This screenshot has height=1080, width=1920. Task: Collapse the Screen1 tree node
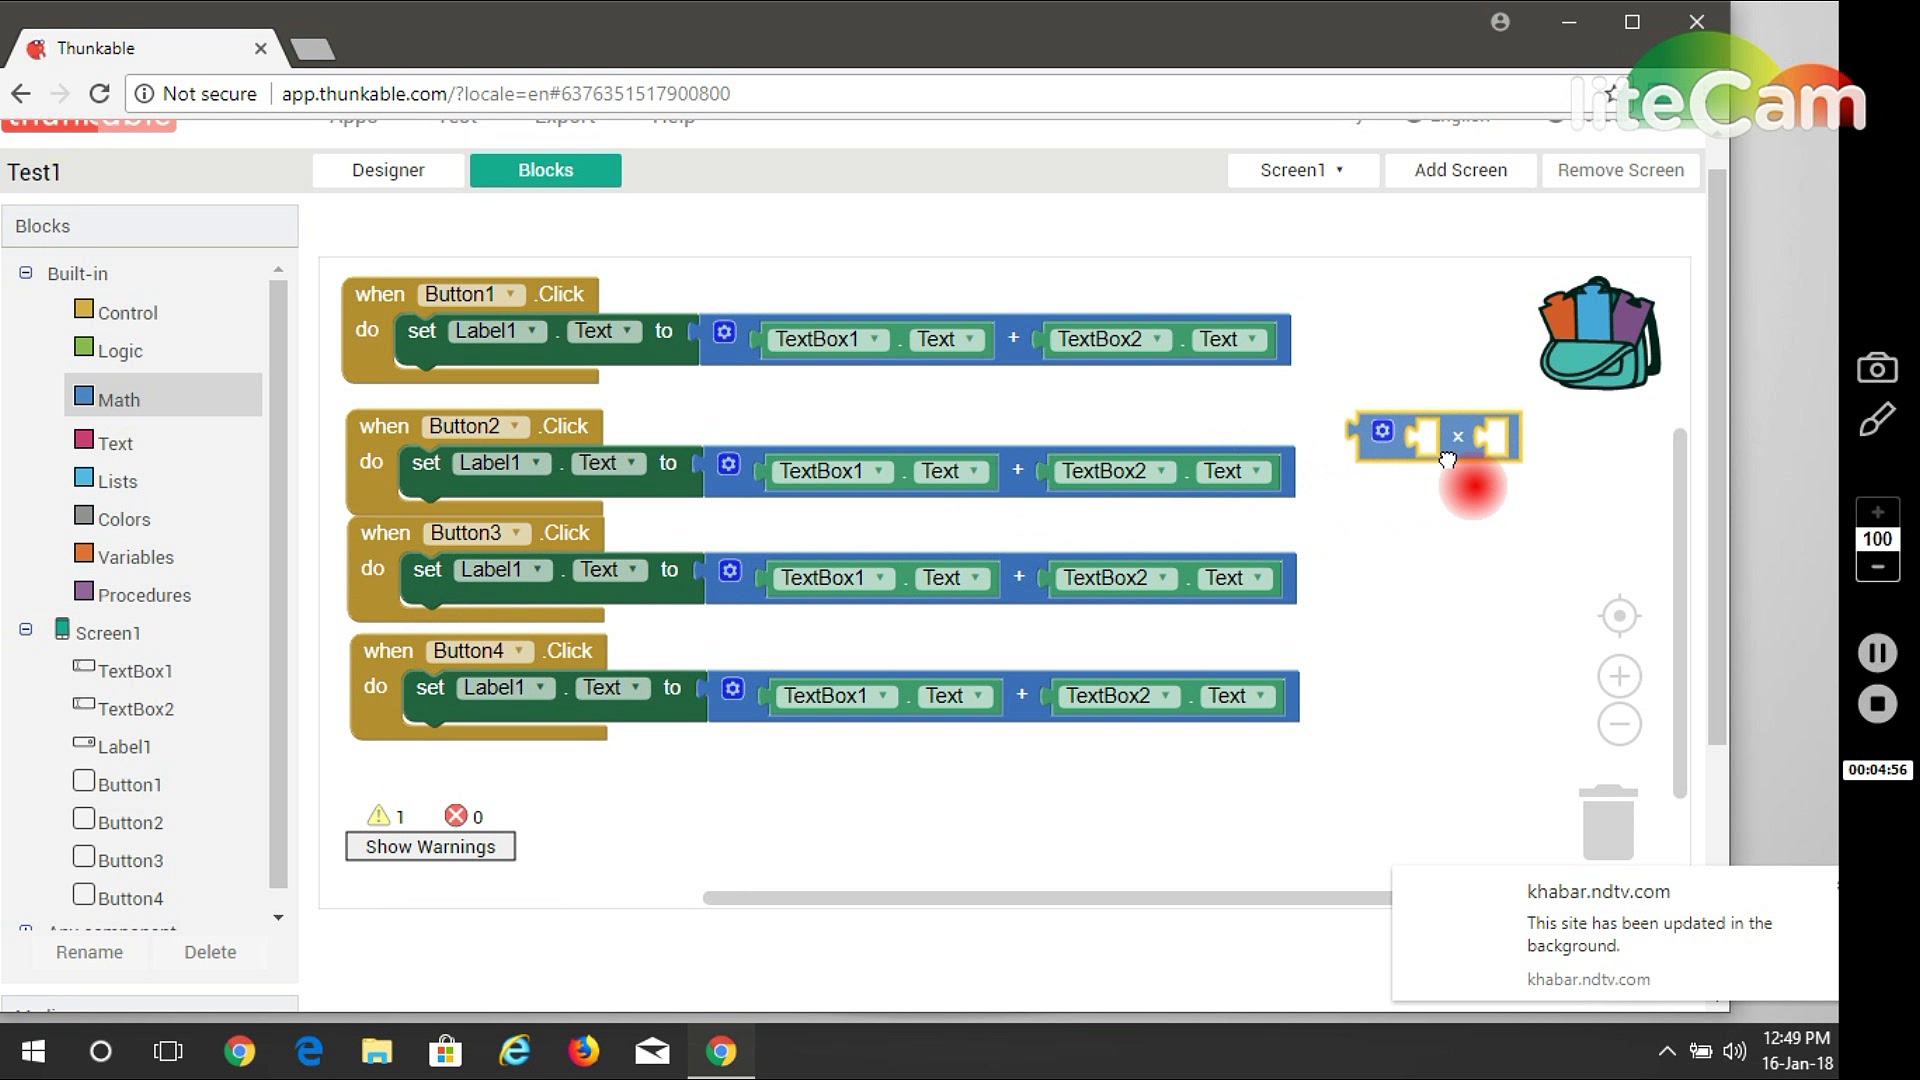point(26,630)
